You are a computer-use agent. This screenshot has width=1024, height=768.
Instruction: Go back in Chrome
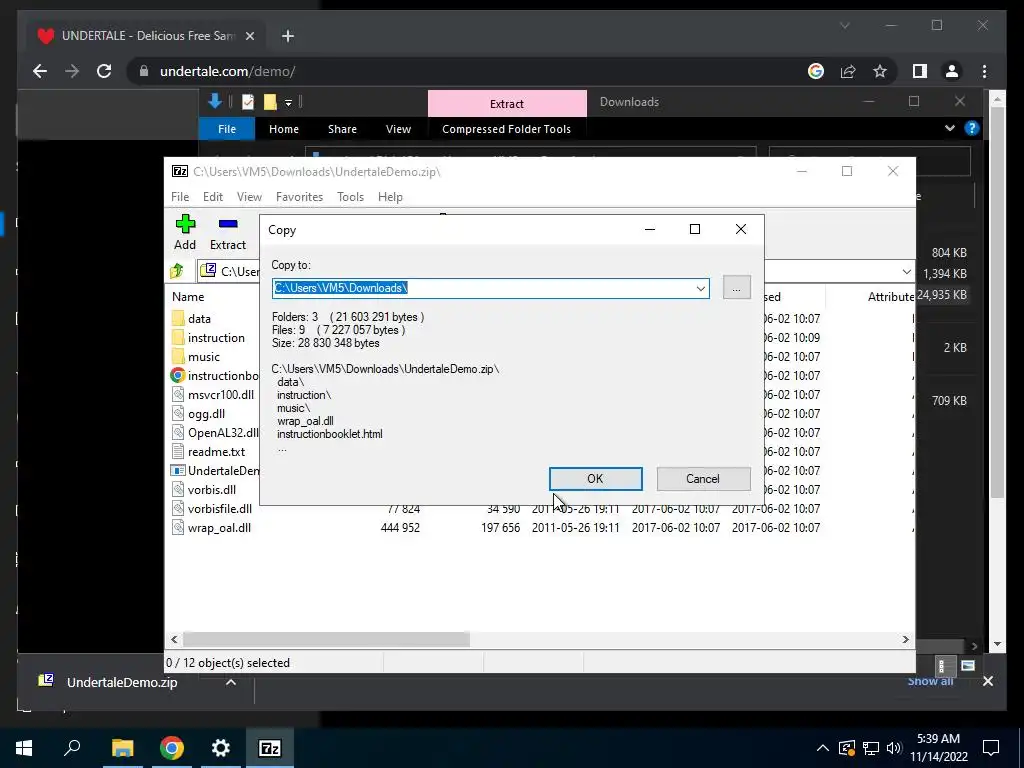[40, 71]
